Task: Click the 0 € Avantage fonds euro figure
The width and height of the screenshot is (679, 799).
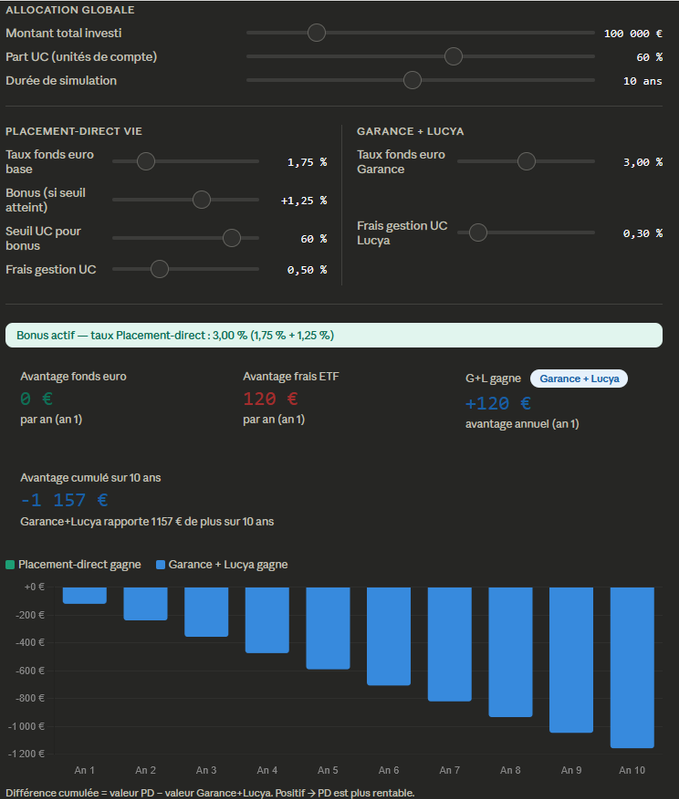Action: (37, 398)
